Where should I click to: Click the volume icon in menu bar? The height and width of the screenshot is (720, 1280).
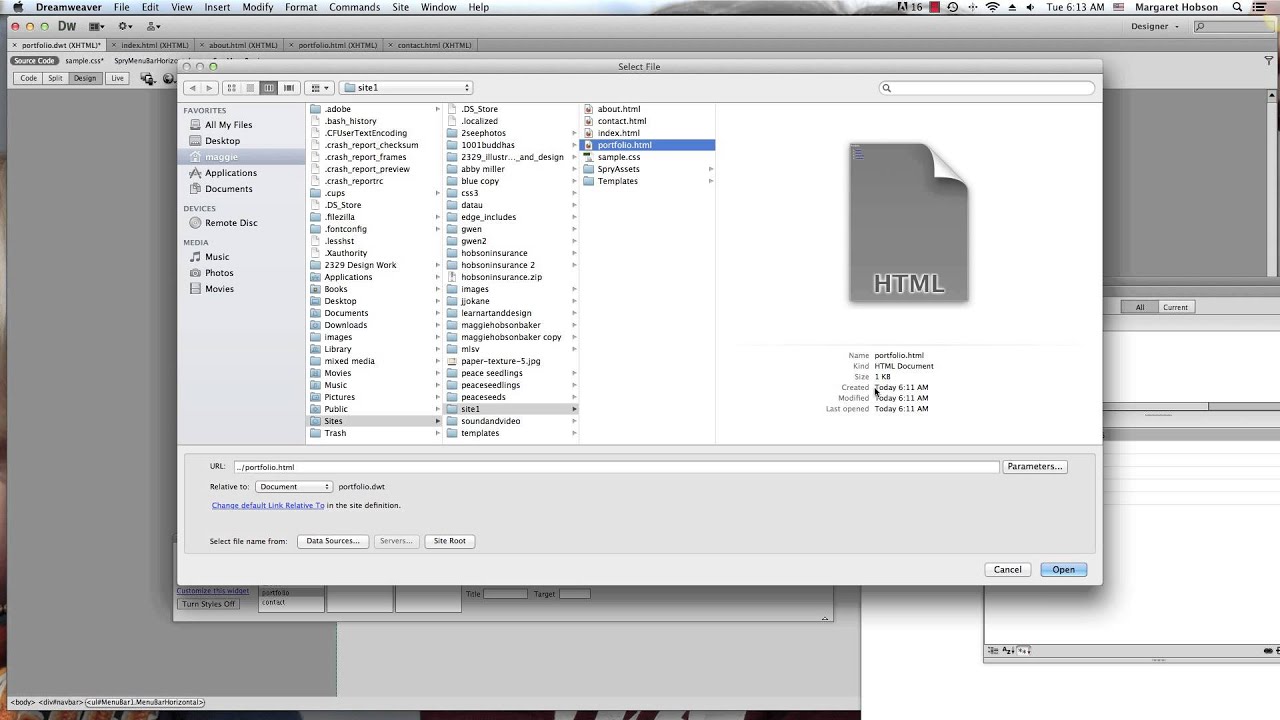coord(1030,7)
